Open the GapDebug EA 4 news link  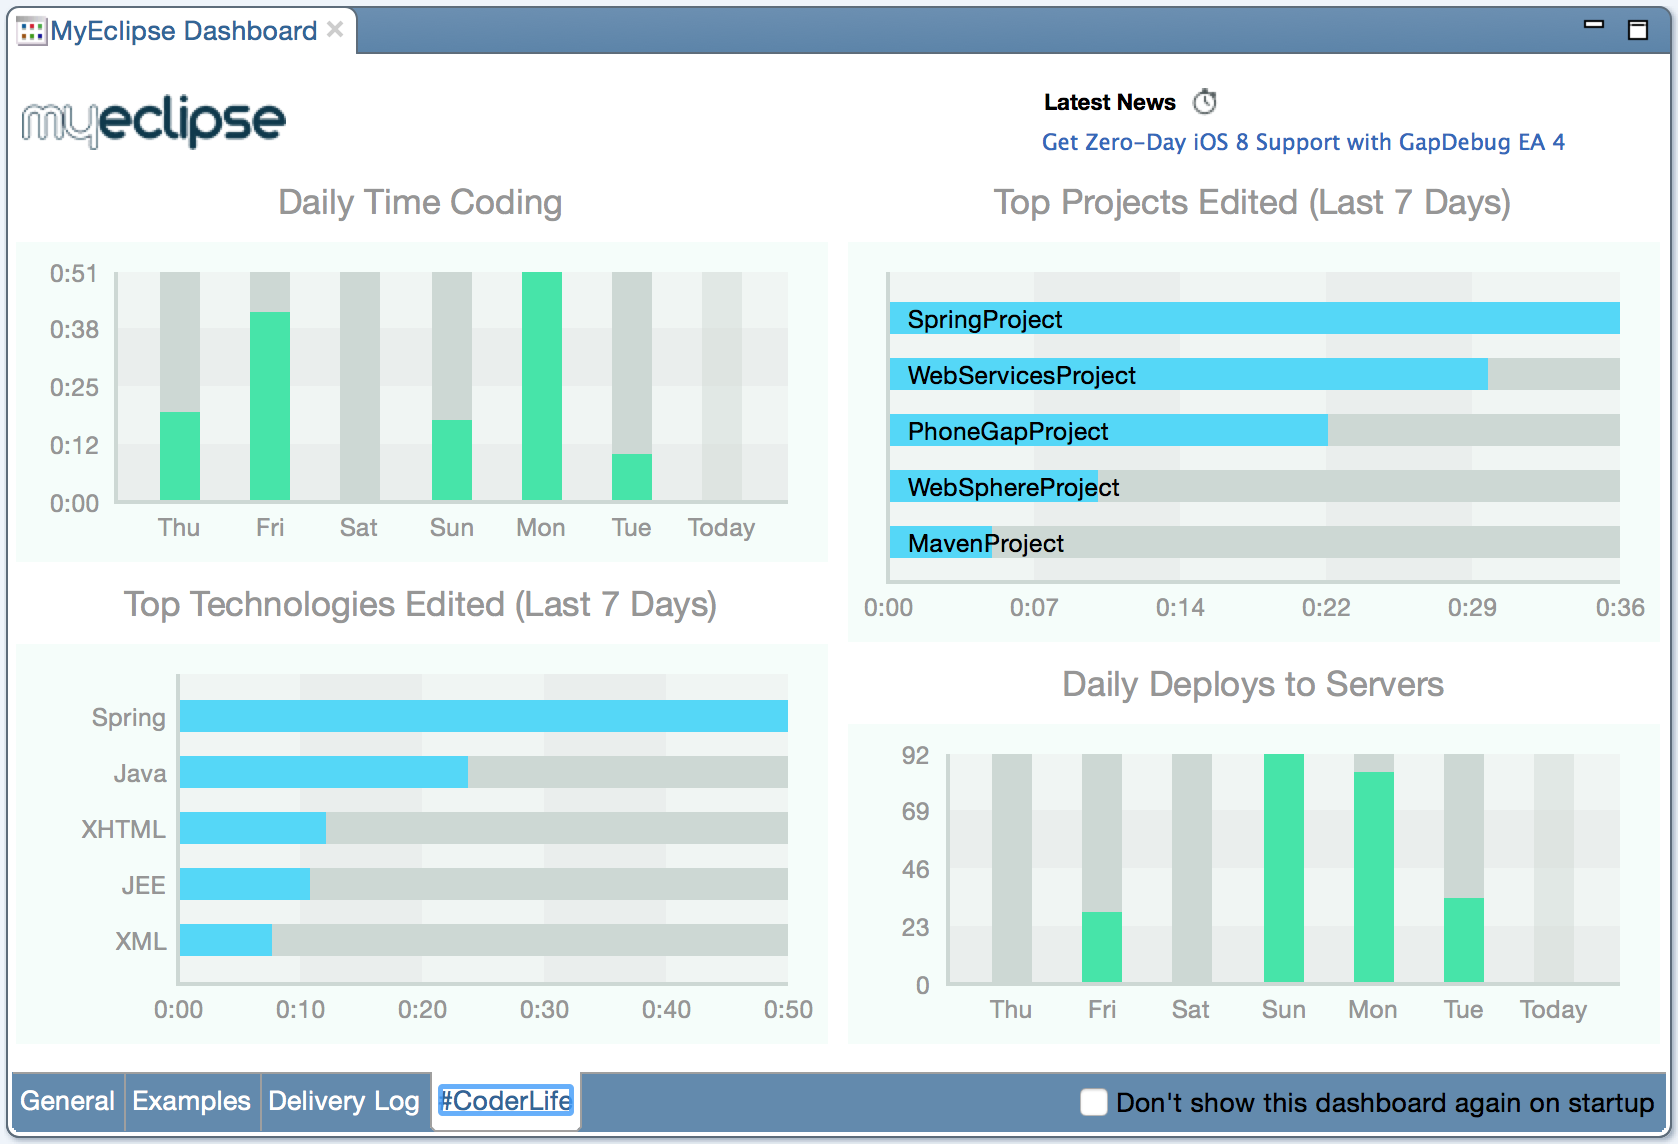click(x=1303, y=142)
